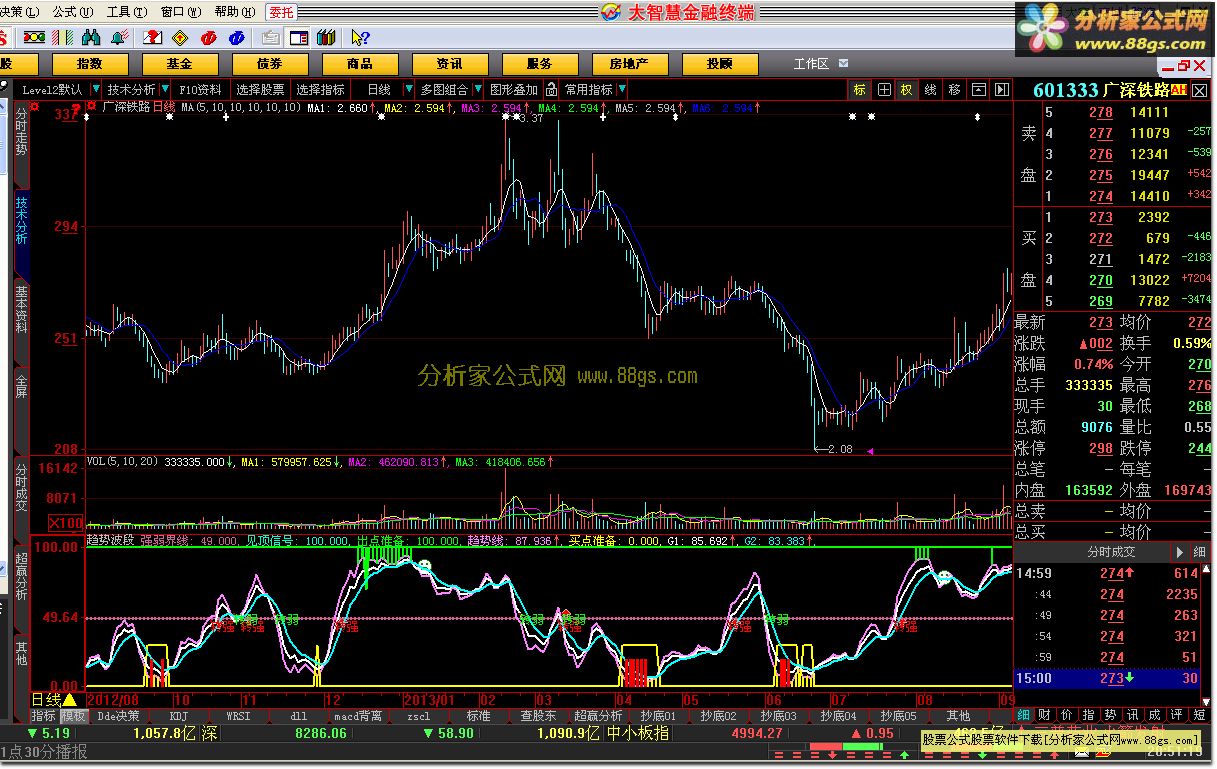Click the chart with question mark icon
Image resolution: width=1217 pixels, height=769 pixels.
pos(152,37)
